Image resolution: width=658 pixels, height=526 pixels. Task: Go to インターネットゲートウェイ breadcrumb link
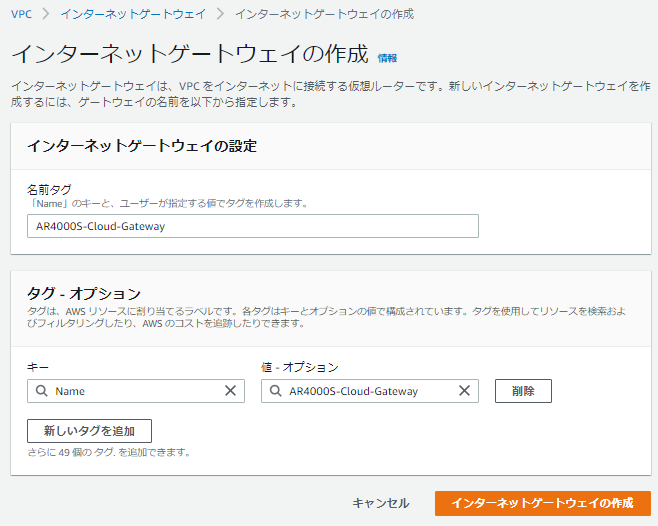tap(133, 15)
